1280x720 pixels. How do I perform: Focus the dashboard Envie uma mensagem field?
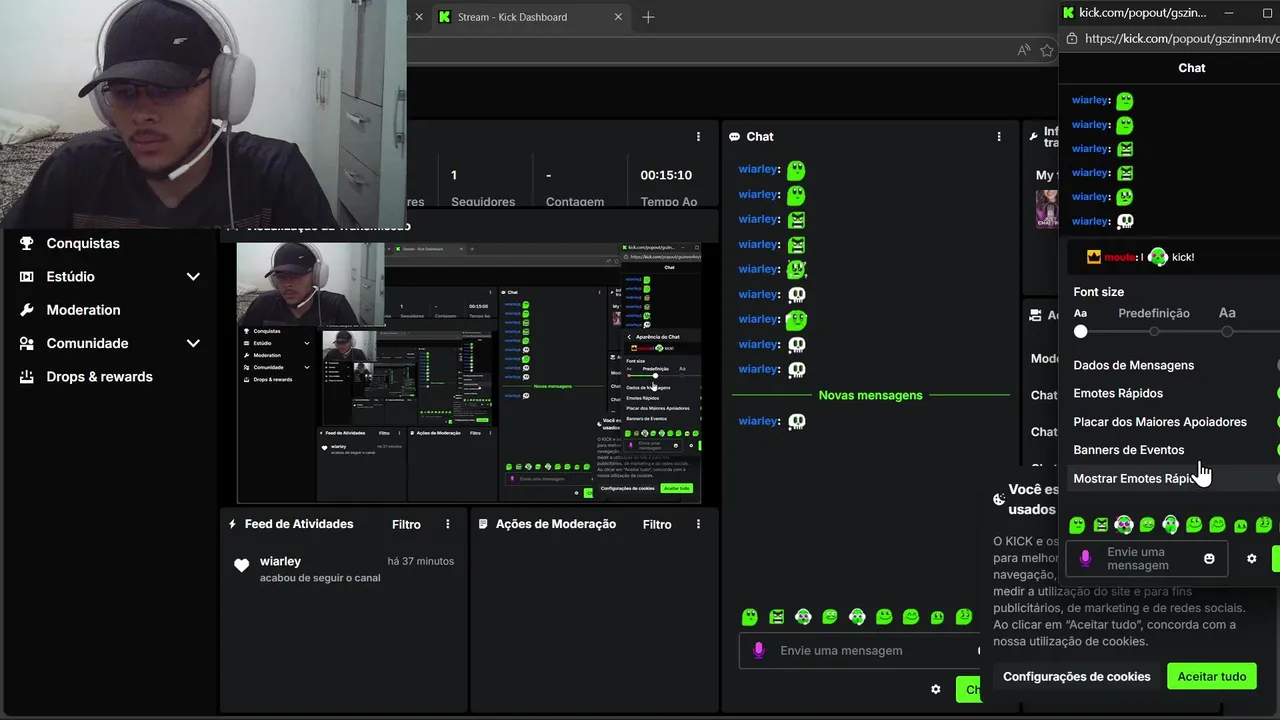click(860, 650)
